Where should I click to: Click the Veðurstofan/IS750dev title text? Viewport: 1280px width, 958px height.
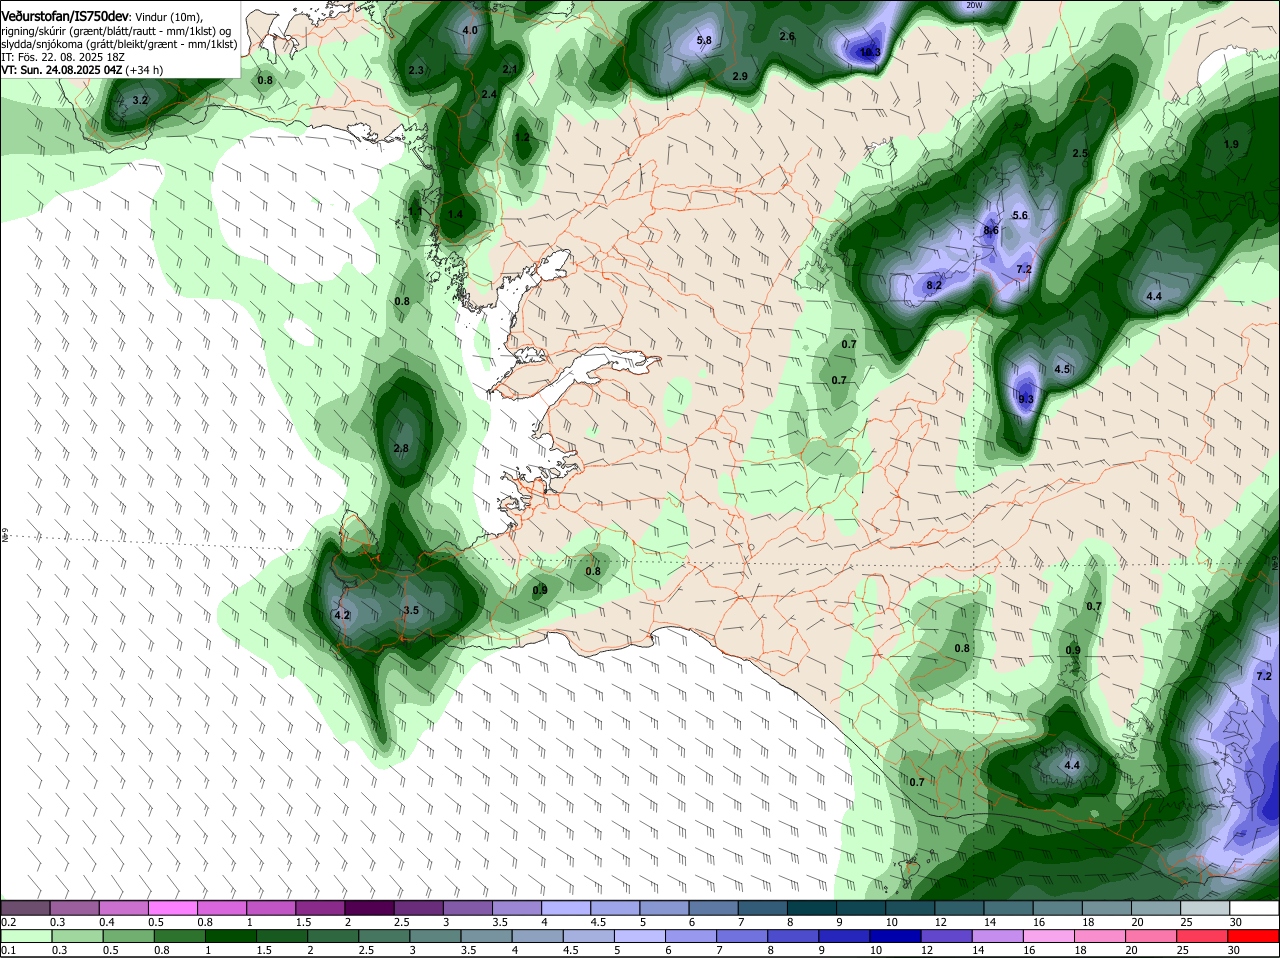66,16
